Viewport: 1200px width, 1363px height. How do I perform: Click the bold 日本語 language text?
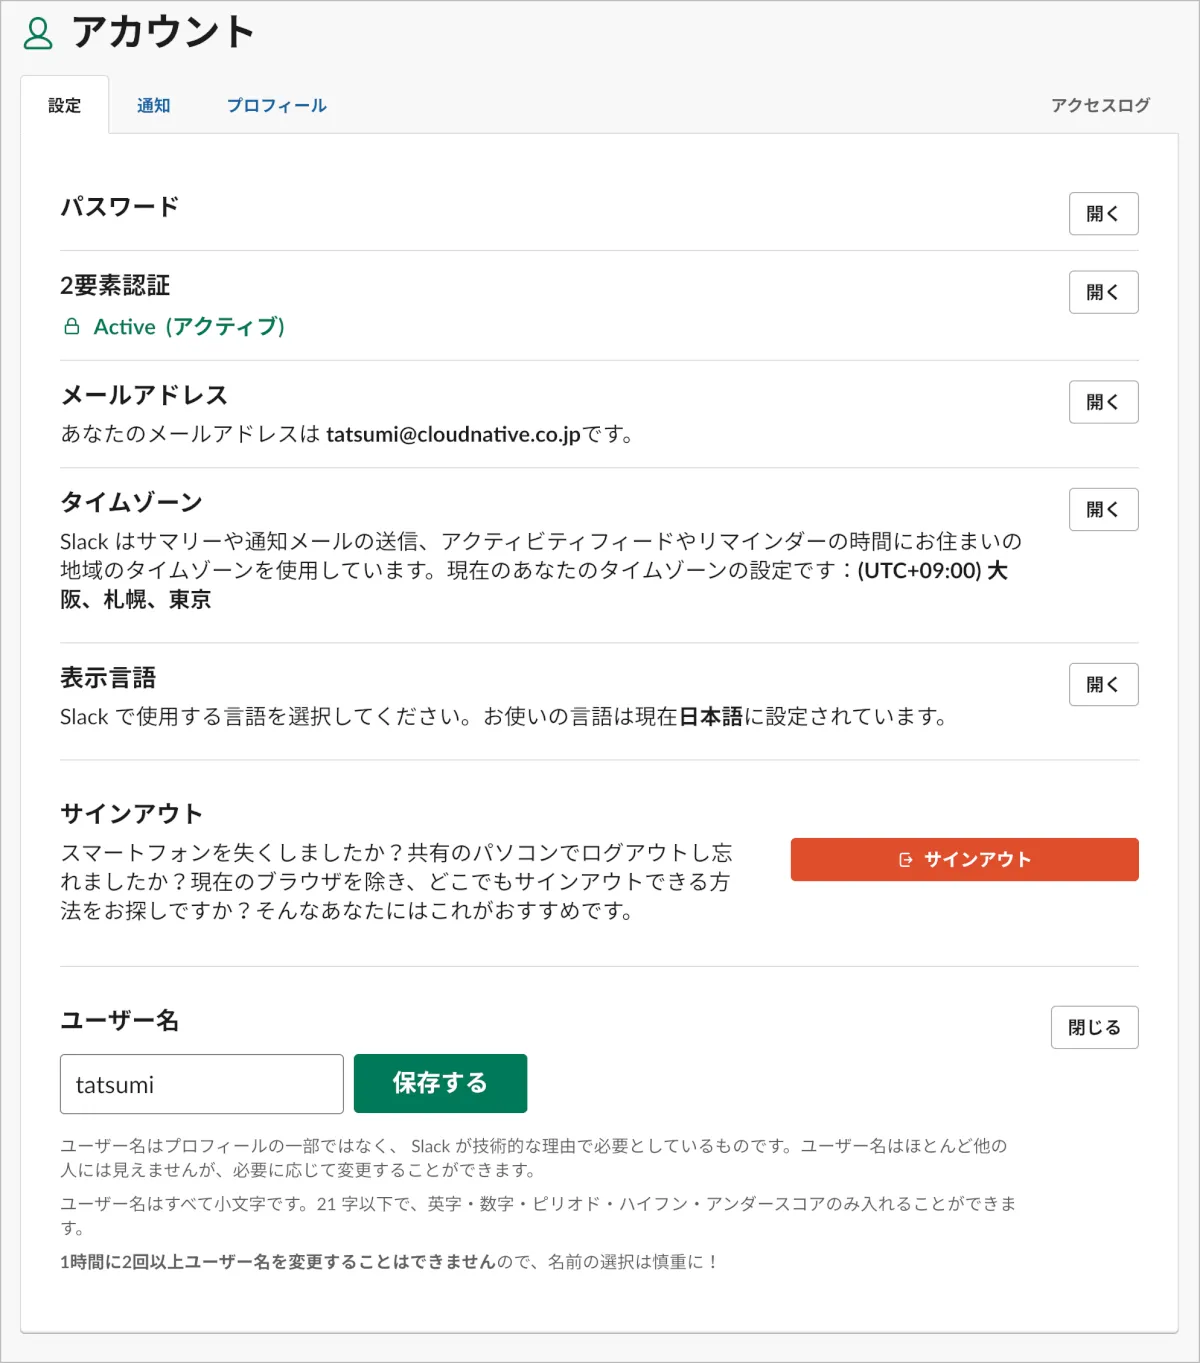coord(711,716)
